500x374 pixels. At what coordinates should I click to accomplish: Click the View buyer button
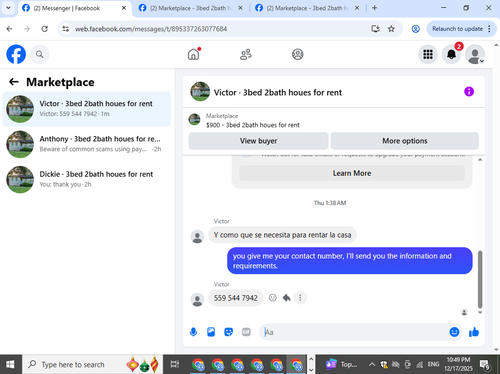pos(258,141)
